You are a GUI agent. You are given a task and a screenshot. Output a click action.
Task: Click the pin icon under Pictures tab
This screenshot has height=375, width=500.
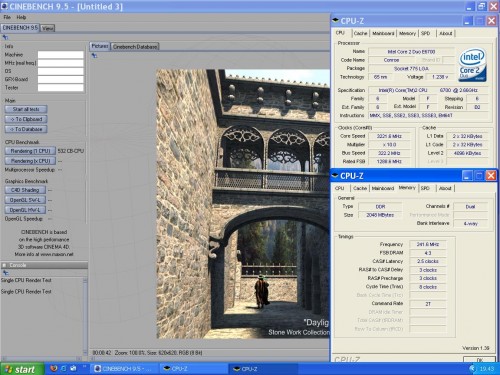coord(94,55)
